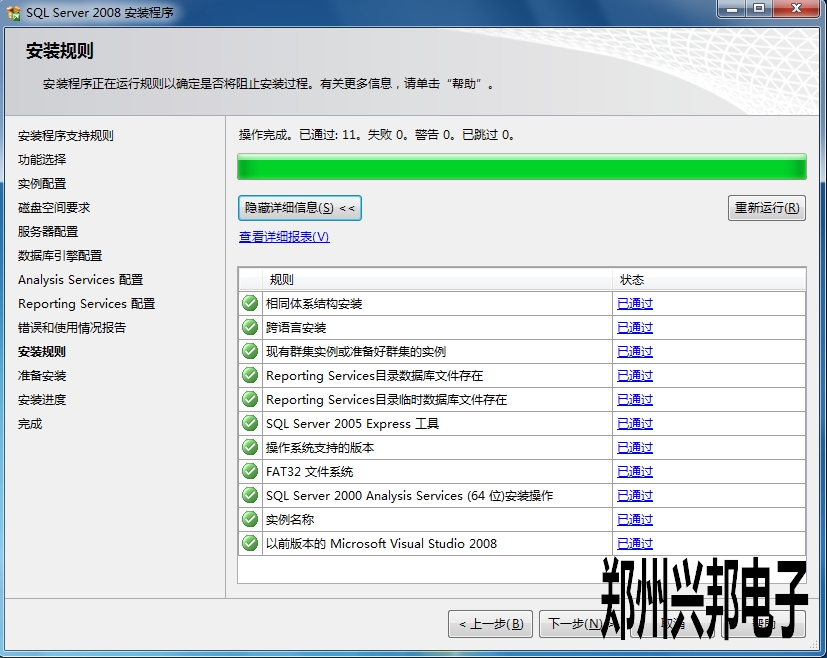Click the 实例配置 step in the sidebar
The width and height of the screenshot is (827, 658).
click(42, 183)
